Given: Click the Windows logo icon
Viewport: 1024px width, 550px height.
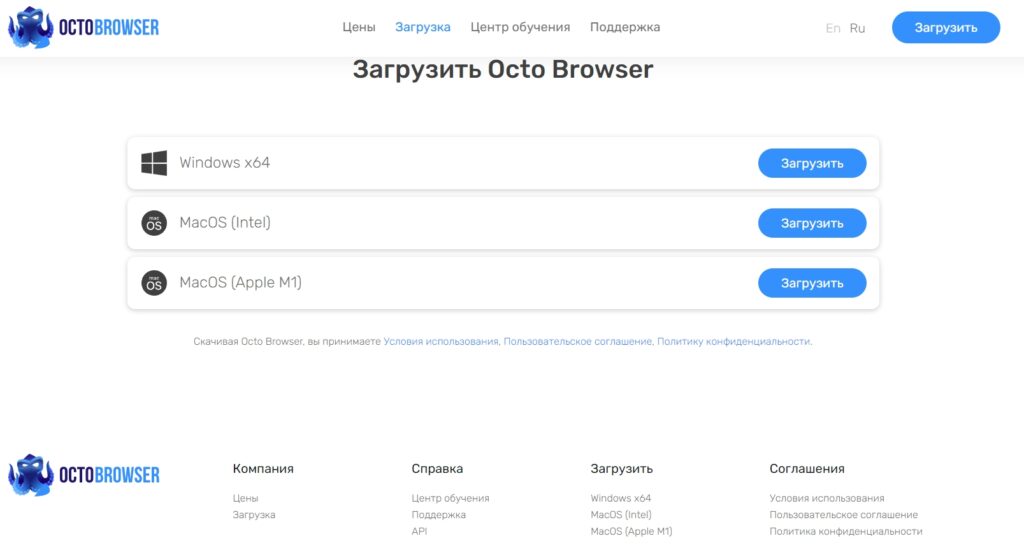Looking at the screenshot, I should tap(154, 163).
